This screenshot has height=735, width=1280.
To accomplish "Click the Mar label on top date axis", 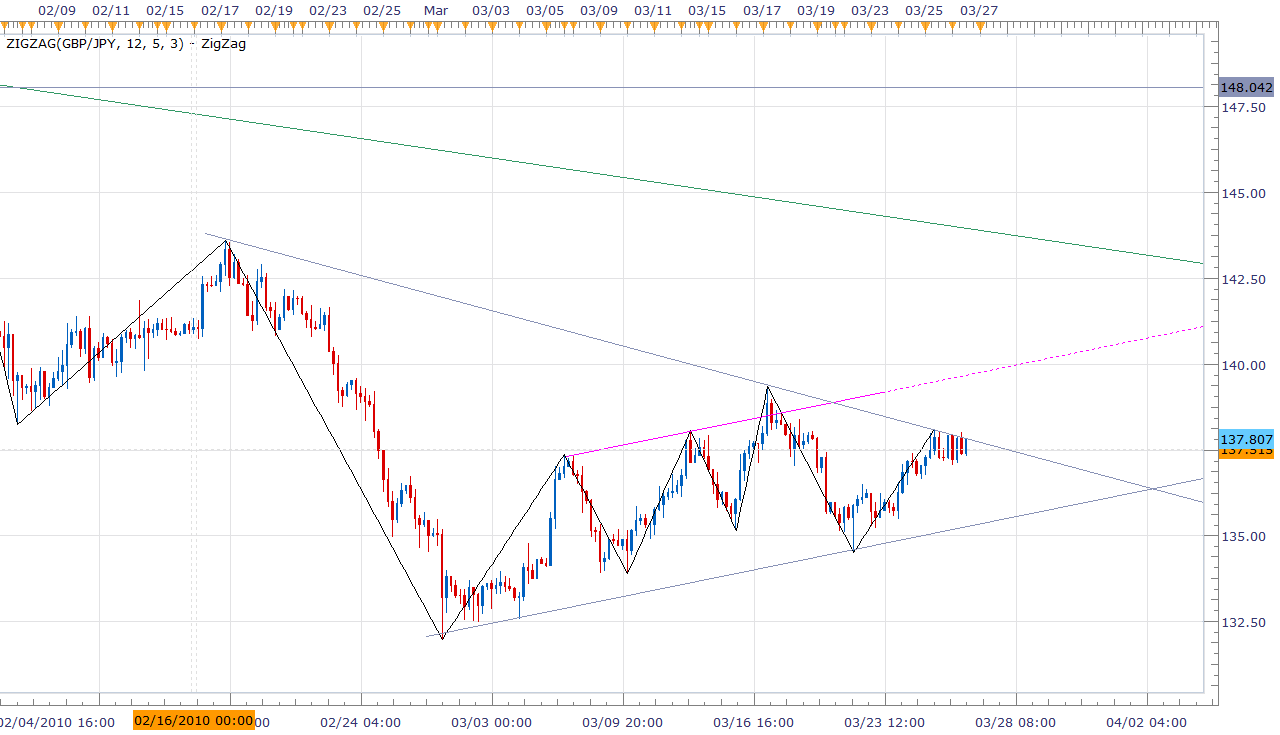I will click(435, 11).
